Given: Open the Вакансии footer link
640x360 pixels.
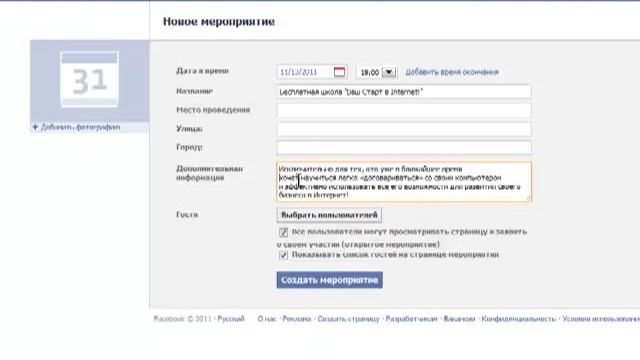Looking at the screenshot, I should pyautogui.click(x=459, y=319).
